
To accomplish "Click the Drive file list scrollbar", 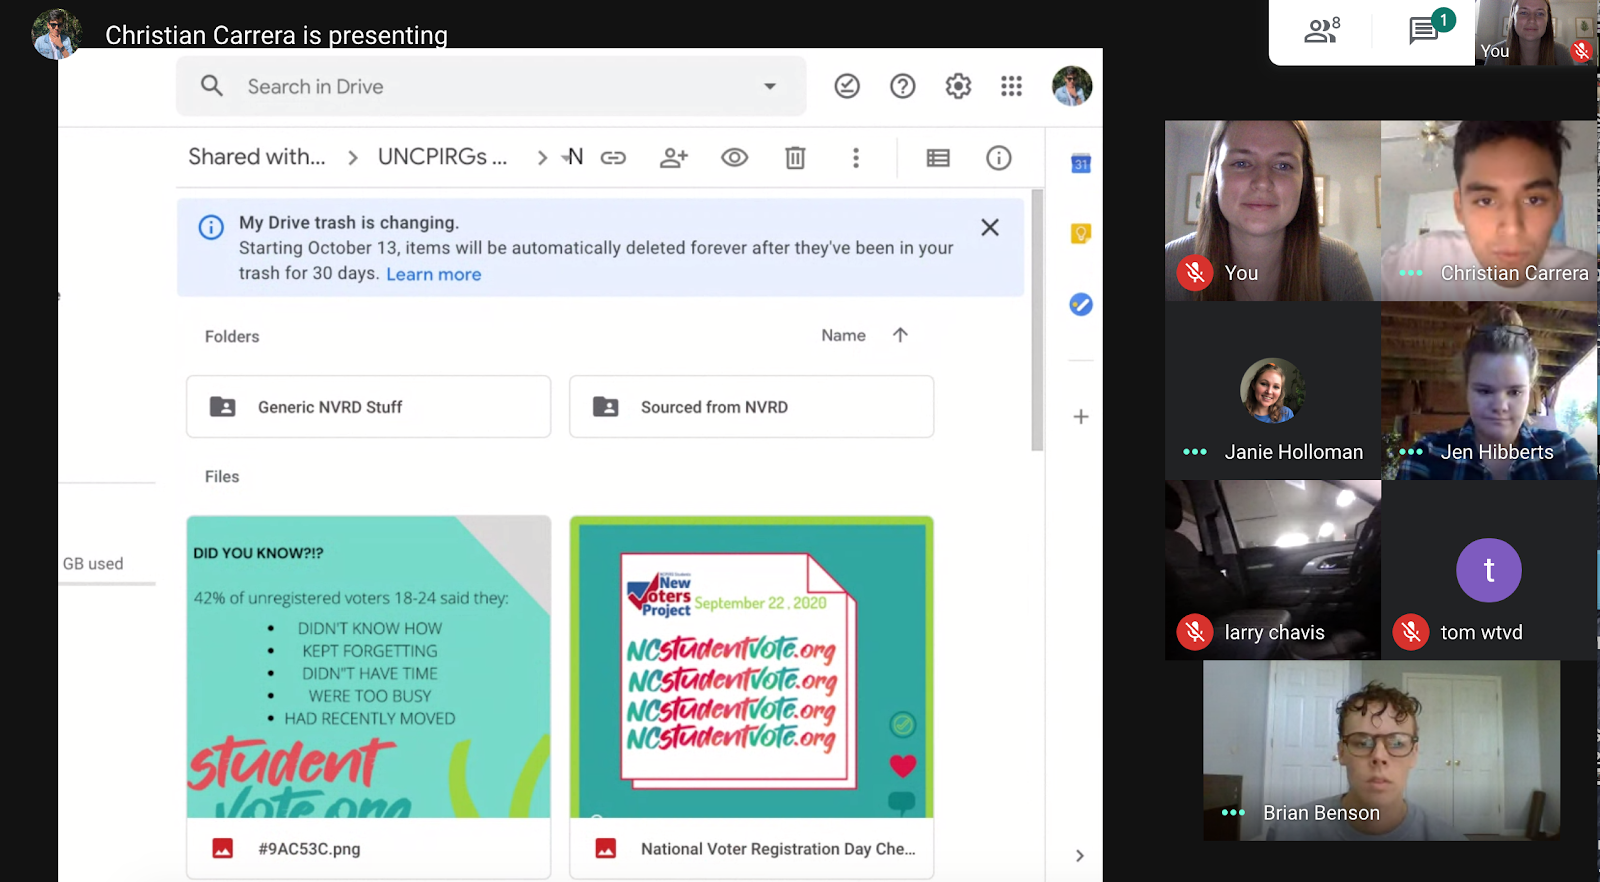I will (x=1038, y=320).
